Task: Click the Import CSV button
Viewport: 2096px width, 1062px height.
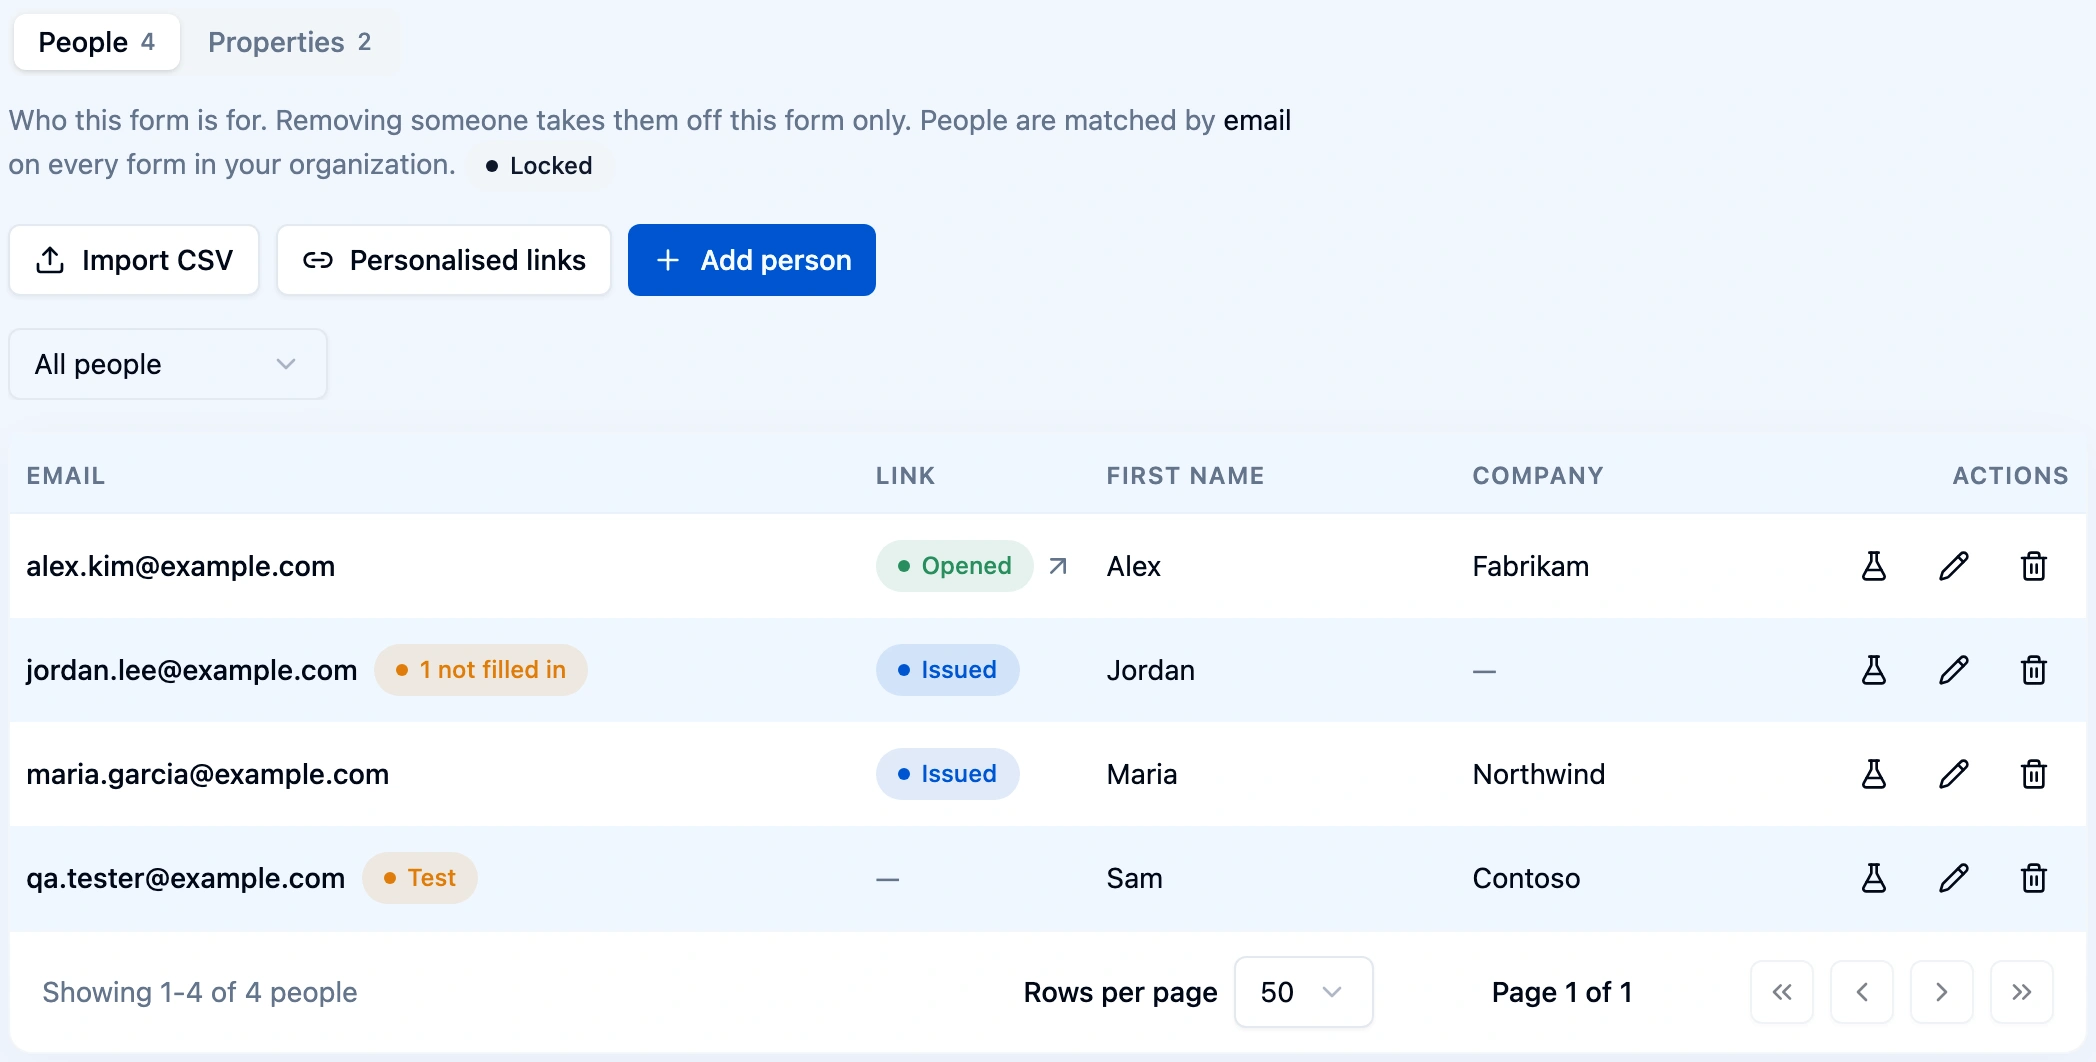Action: coord(134,260)
